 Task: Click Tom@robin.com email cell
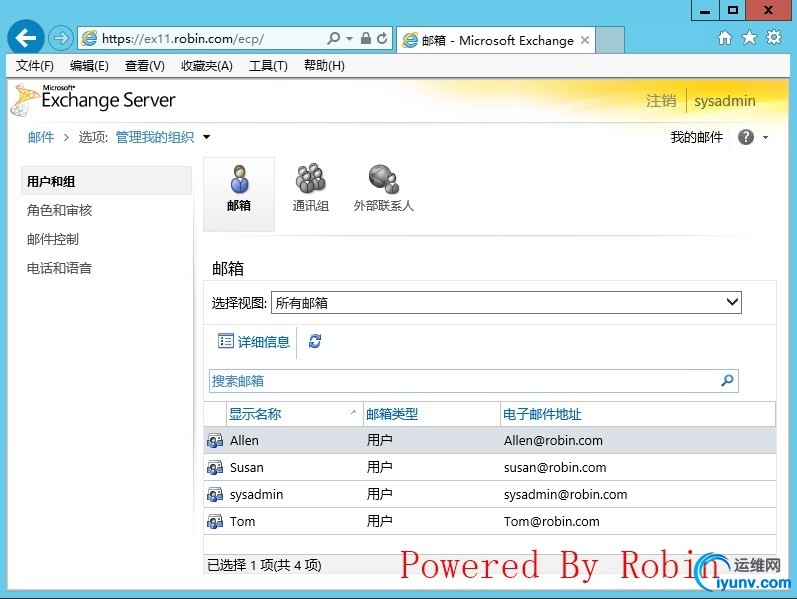551,521
